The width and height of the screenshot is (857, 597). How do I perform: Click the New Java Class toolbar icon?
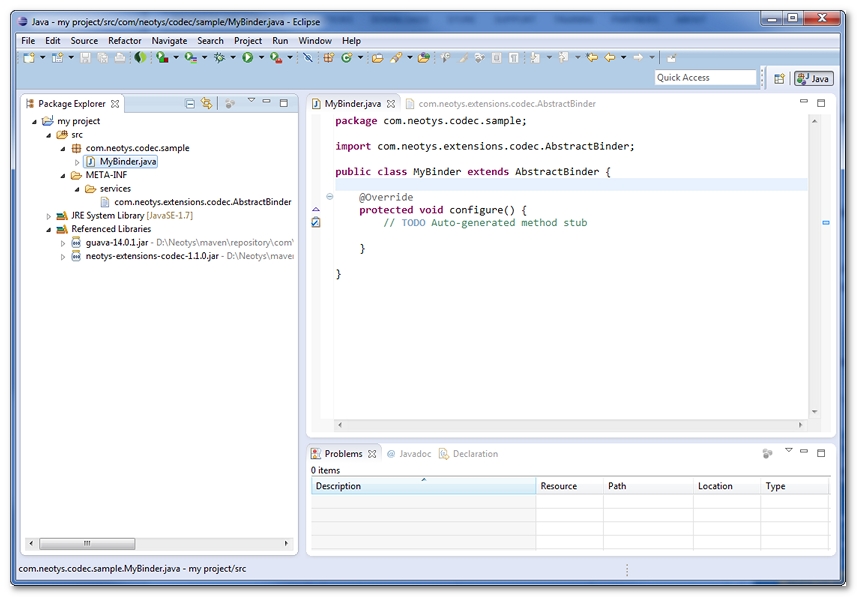[x=346, y=58]
